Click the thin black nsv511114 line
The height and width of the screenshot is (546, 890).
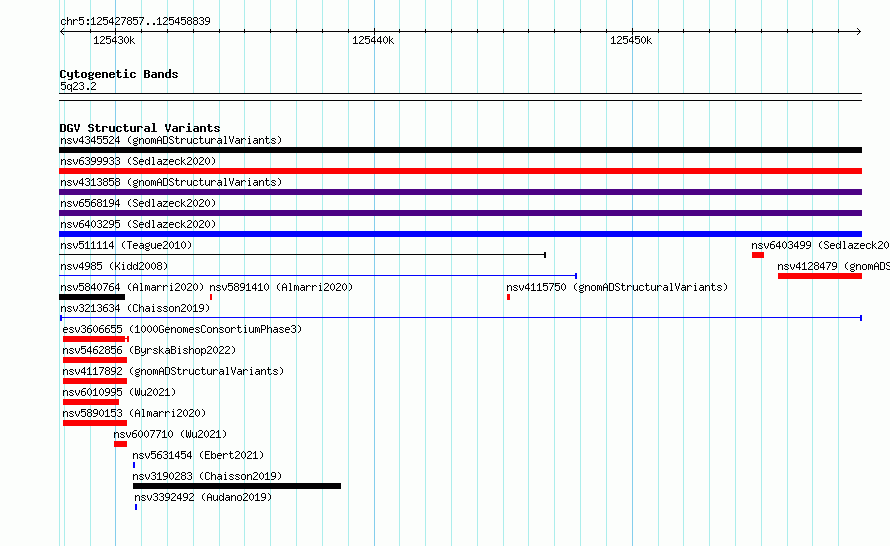[303, 255]
